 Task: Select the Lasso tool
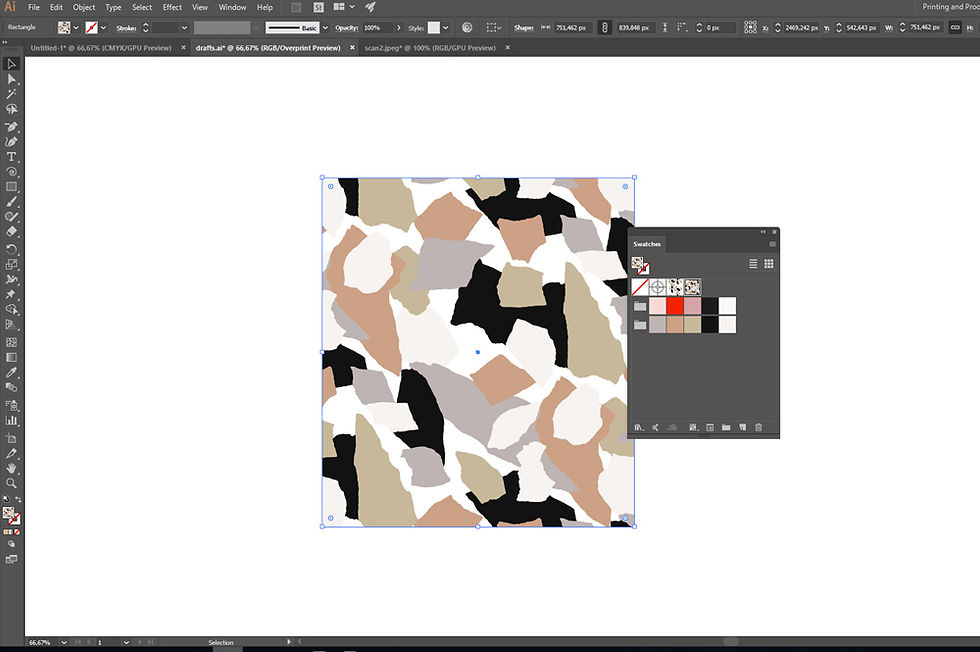pos(11,109)
